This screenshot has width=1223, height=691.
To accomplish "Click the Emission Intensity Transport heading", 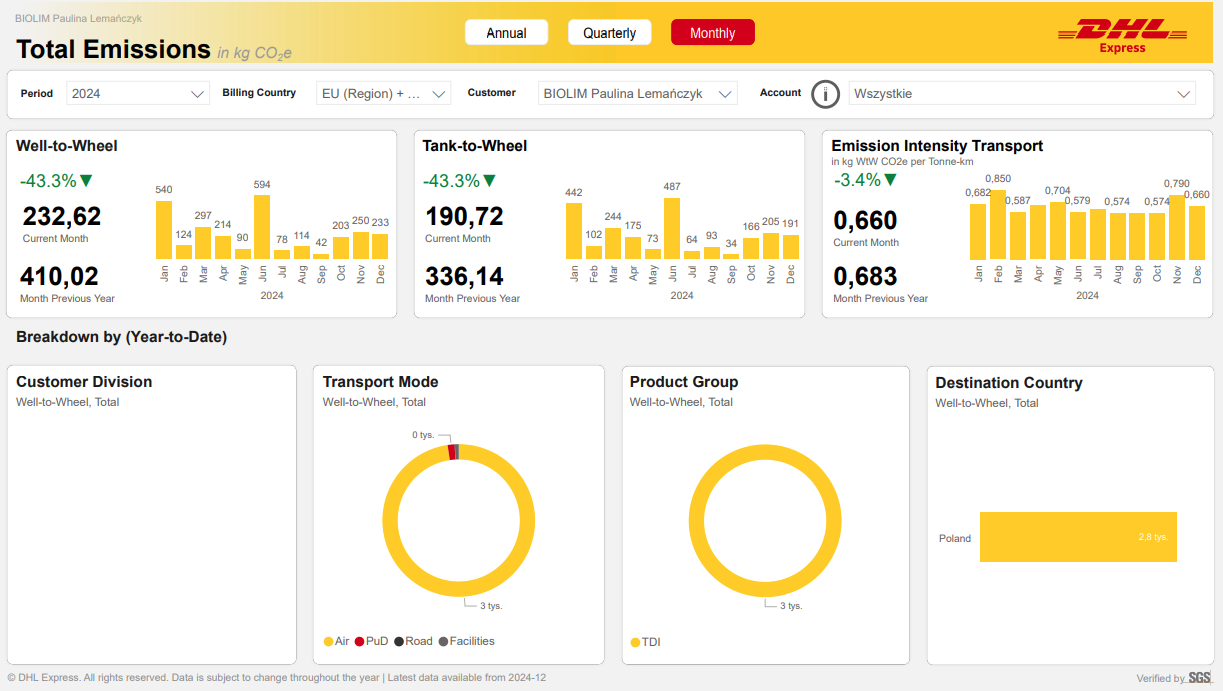I will [937, 146].
